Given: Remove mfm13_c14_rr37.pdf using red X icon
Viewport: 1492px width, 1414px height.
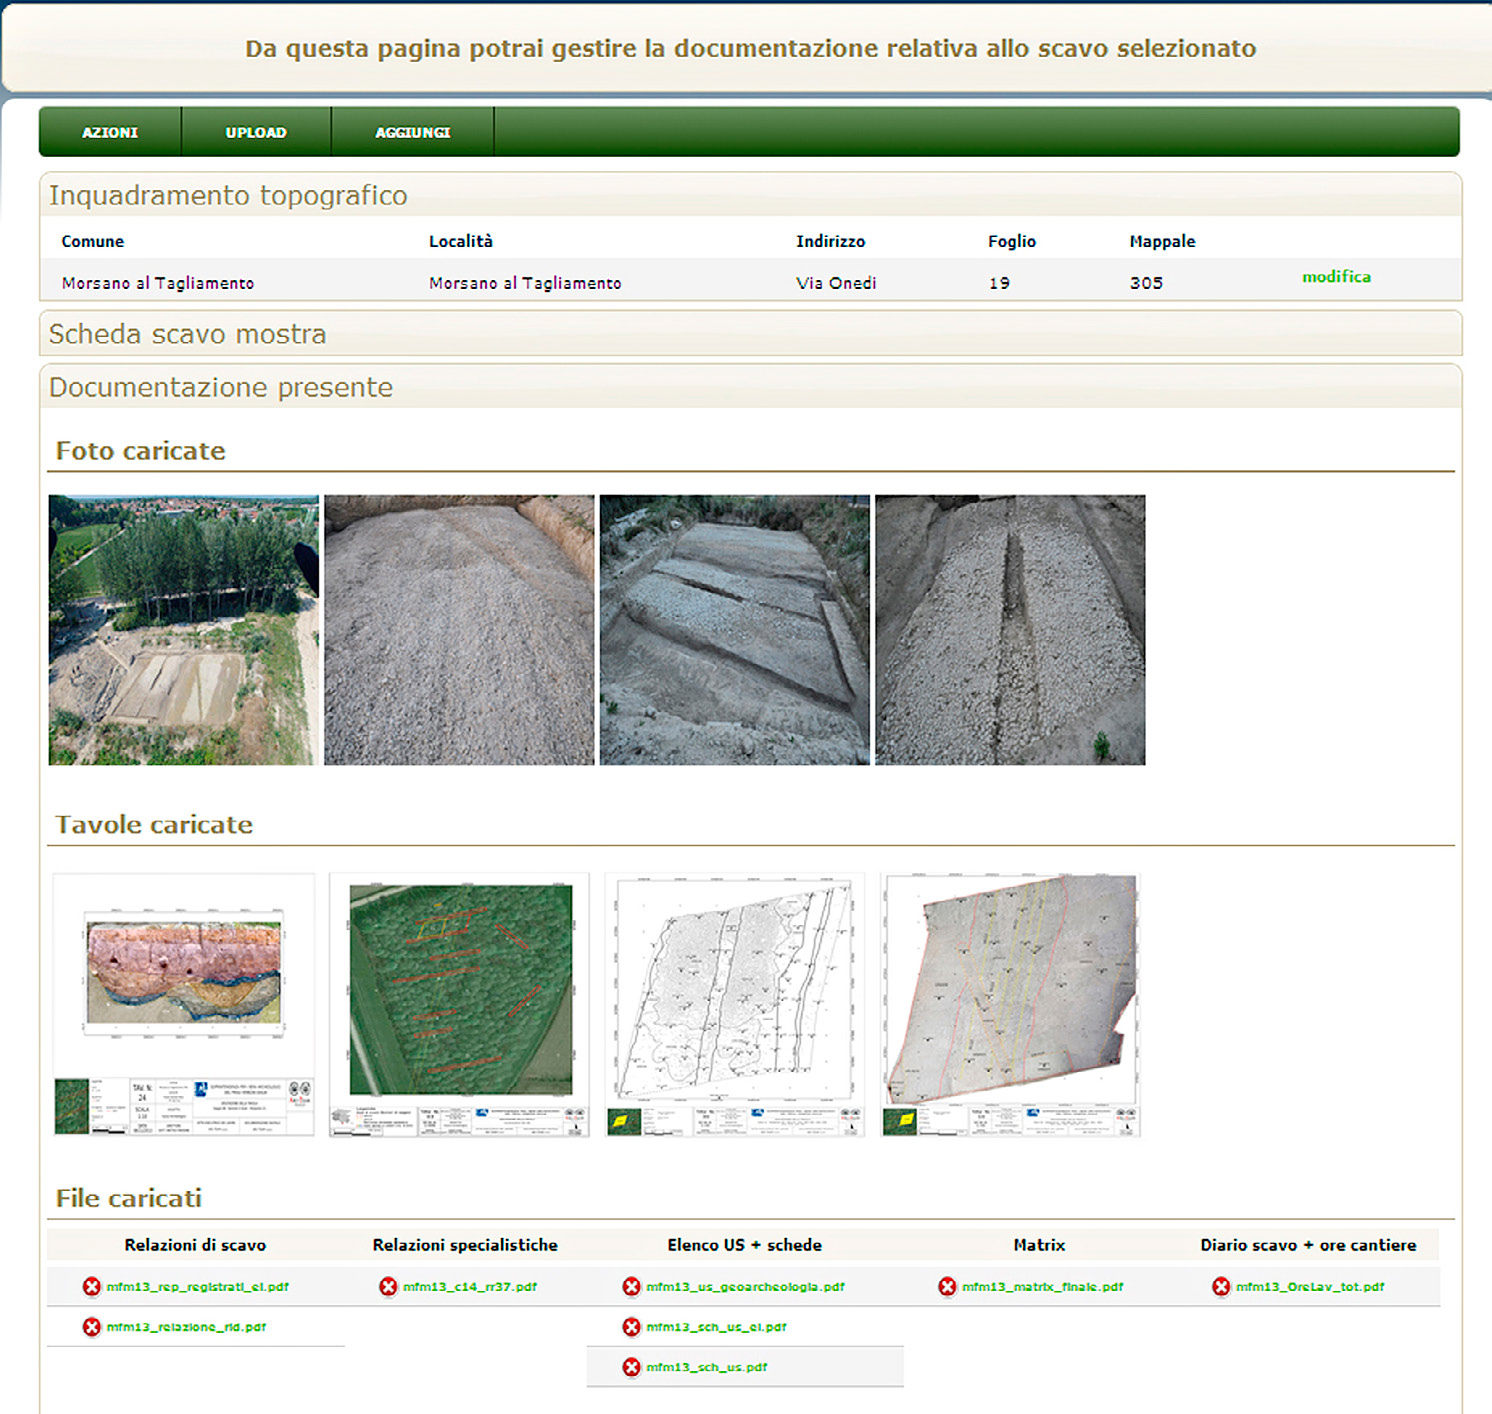Looking at the screenshot, I should point(388,1287).
